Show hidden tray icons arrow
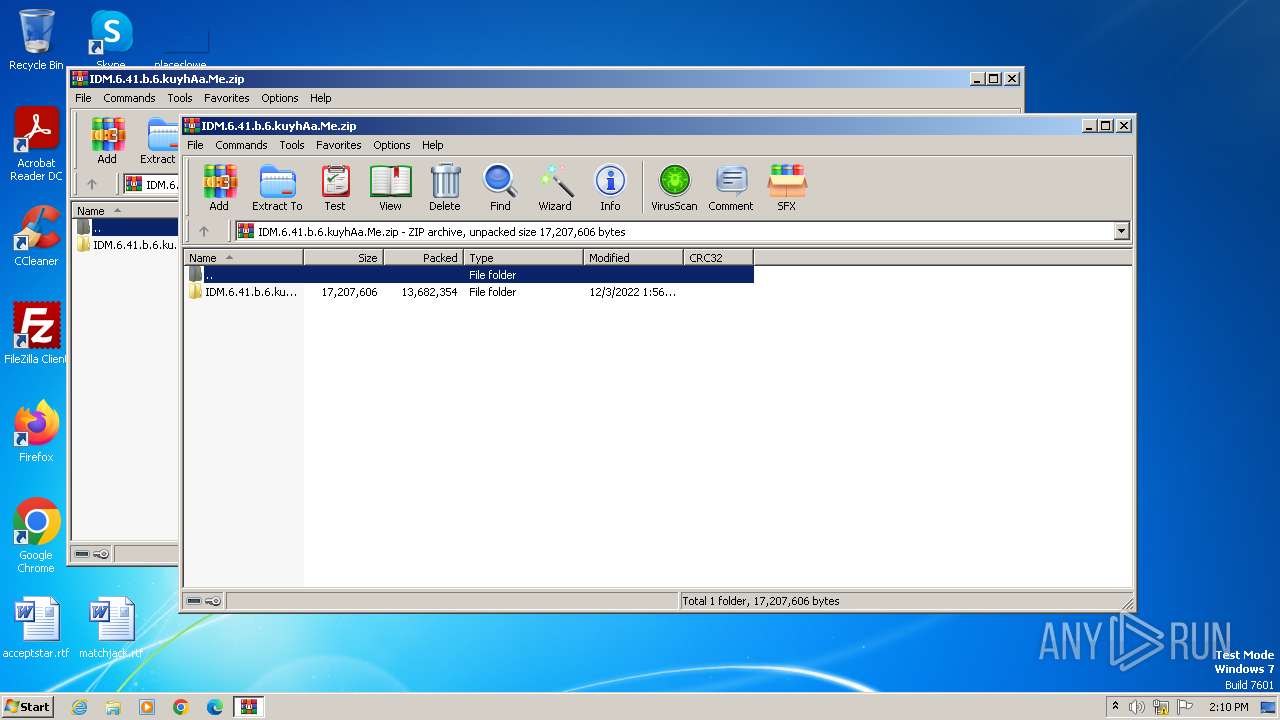 1115,706
